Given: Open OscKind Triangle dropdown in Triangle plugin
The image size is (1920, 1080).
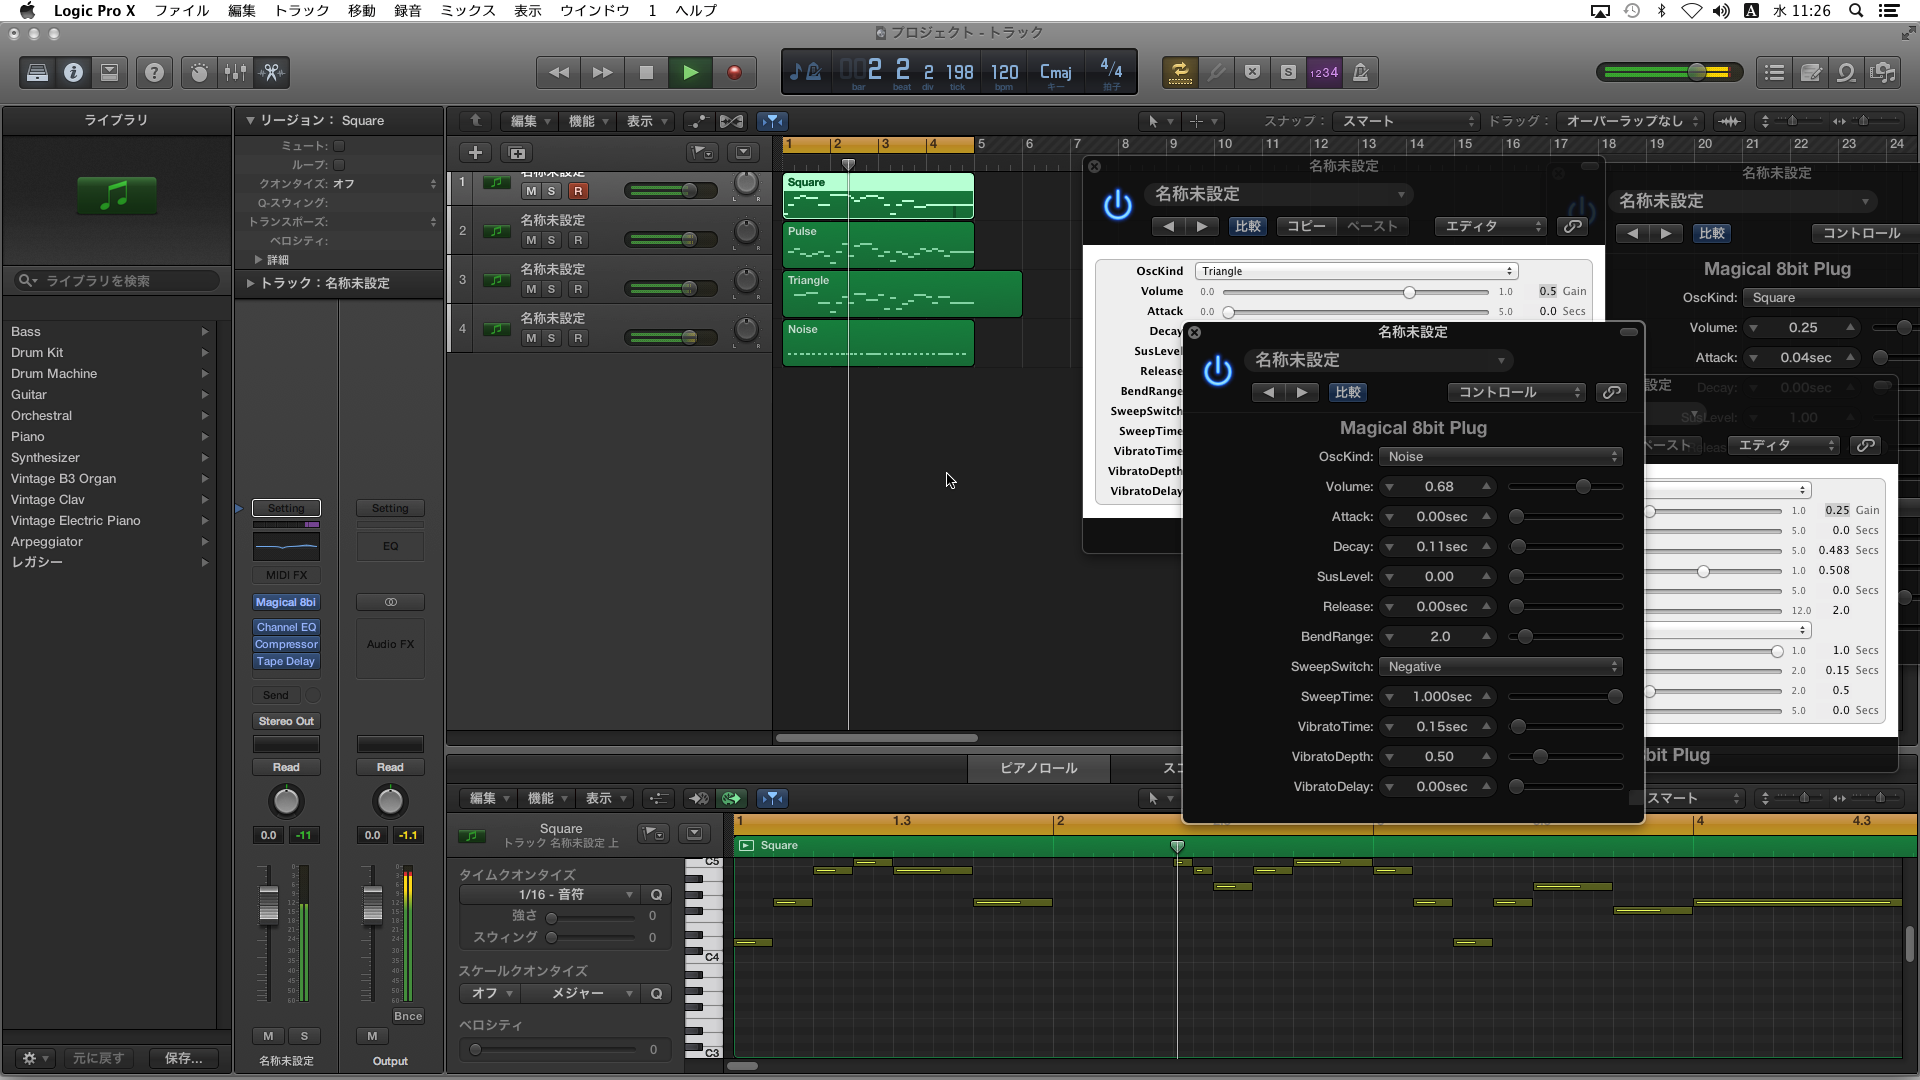Looking at the screenshot, I should (x=1356, y=271).
